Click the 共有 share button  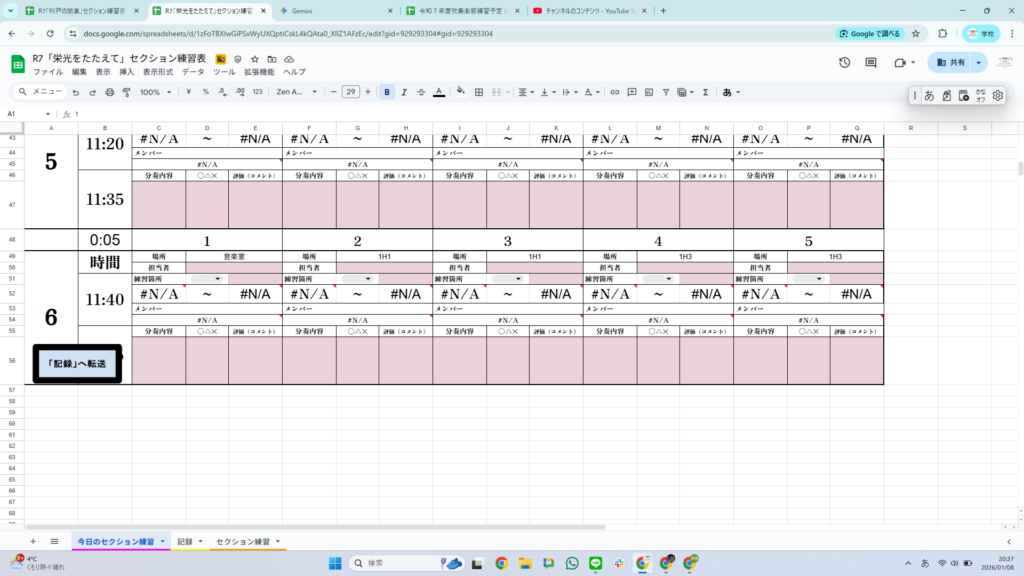[951, 62]
